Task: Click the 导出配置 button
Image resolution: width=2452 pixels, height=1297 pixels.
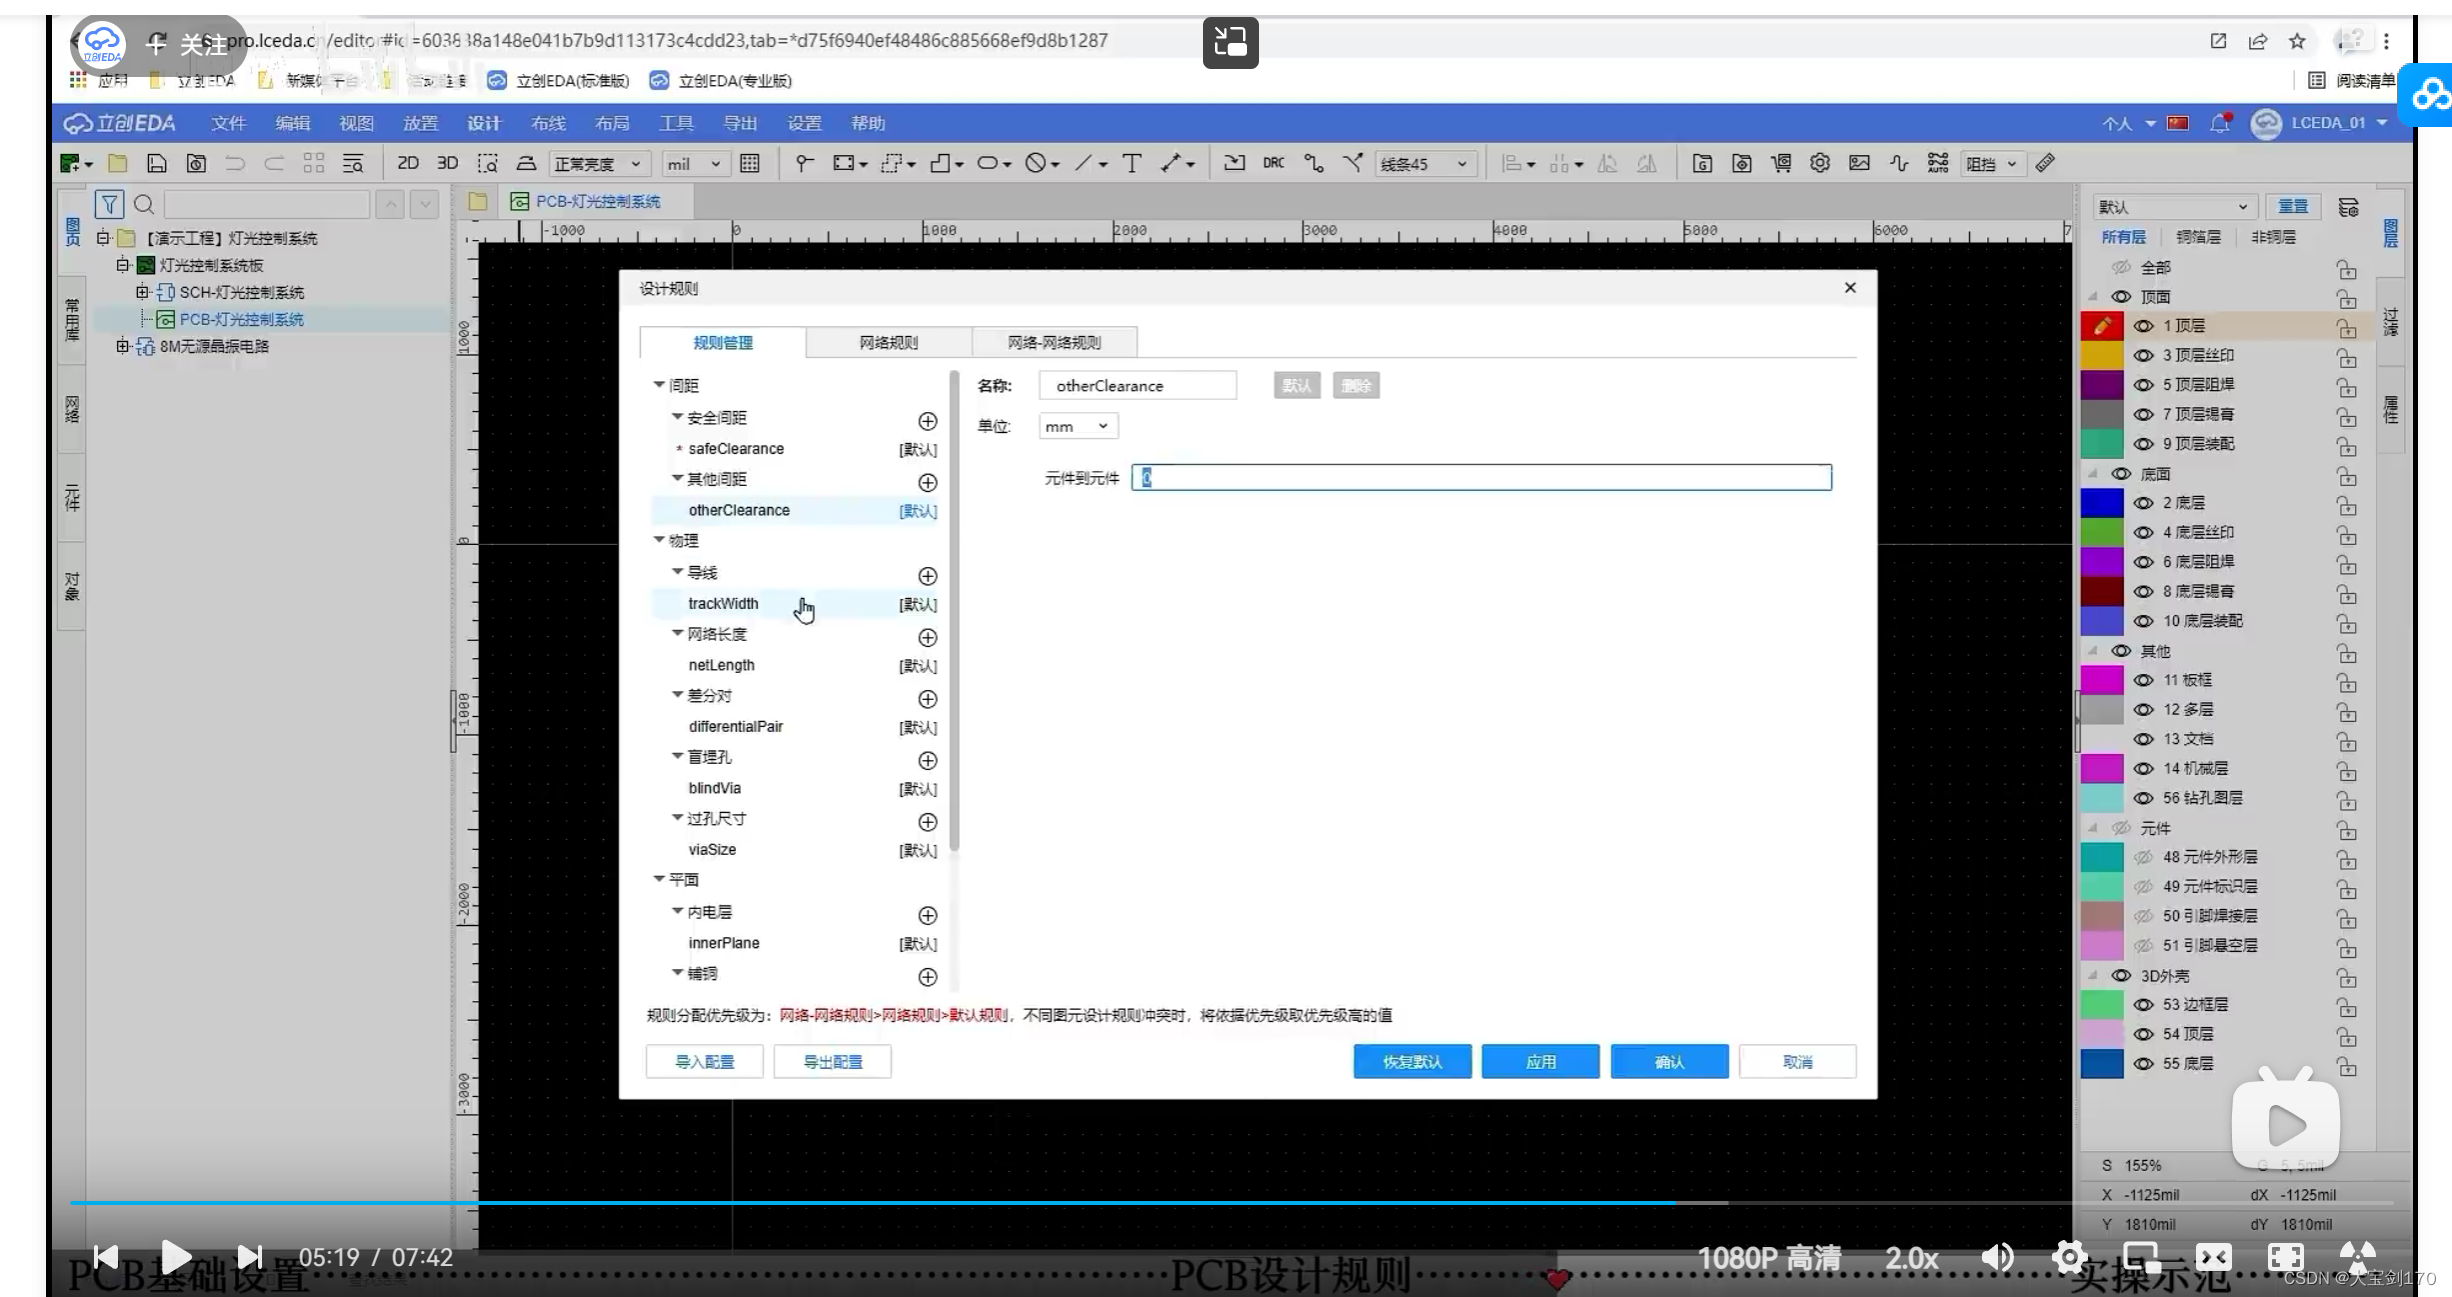Action: click(x=832, y=1061)
